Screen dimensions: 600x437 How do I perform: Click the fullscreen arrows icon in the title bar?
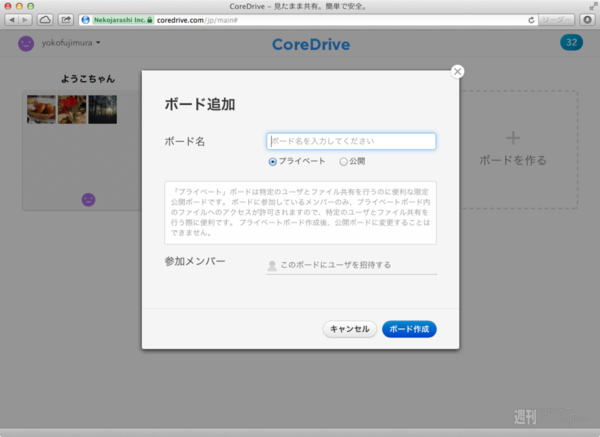pyautogui.click(x=593, y=6)
